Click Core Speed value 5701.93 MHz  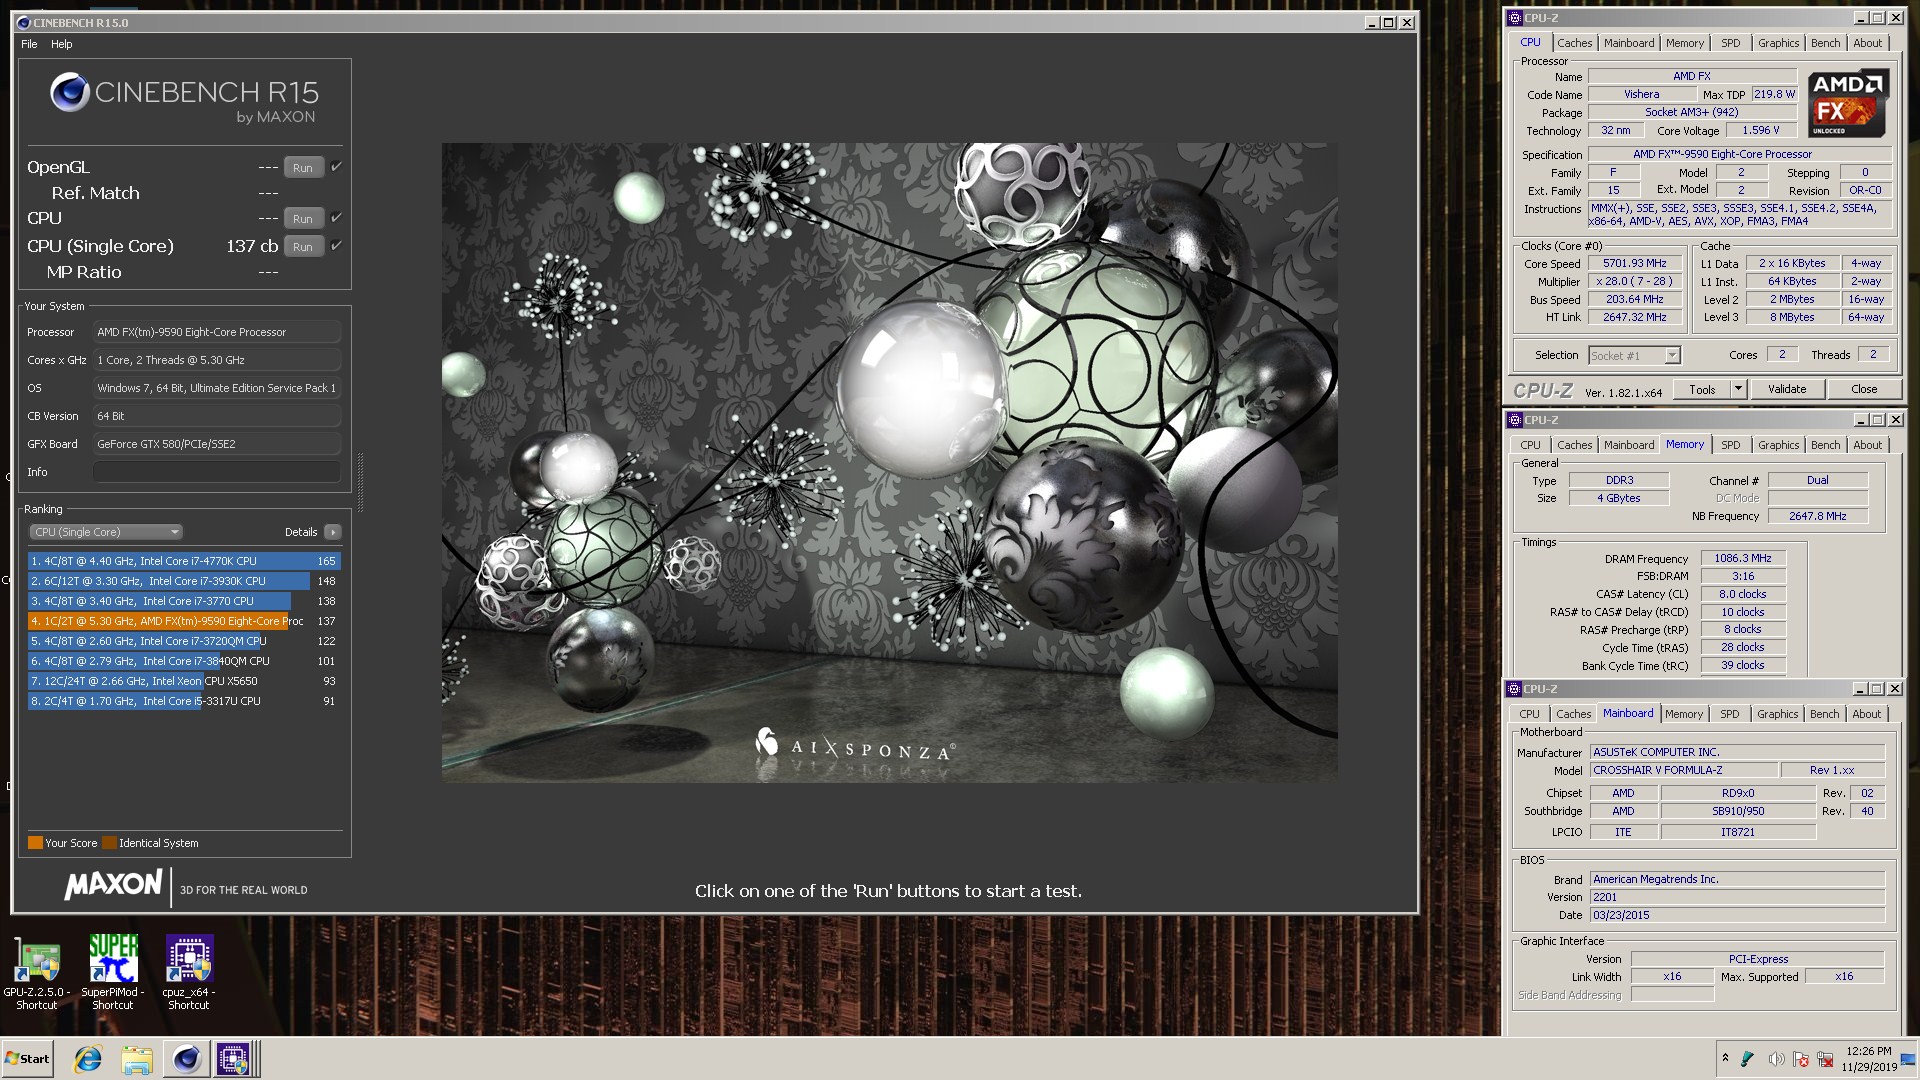tap(1635, 263)
